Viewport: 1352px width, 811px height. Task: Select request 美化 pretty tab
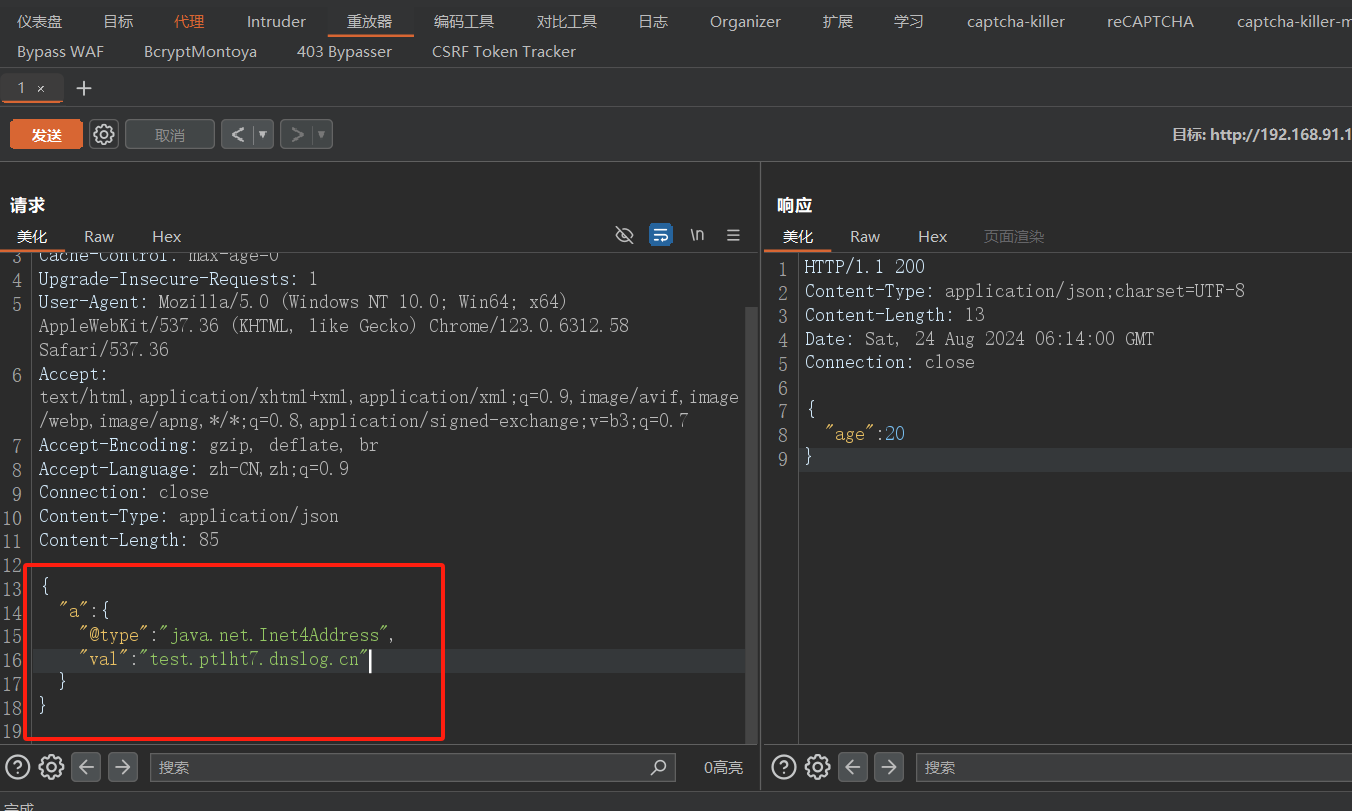coord(32,237)
